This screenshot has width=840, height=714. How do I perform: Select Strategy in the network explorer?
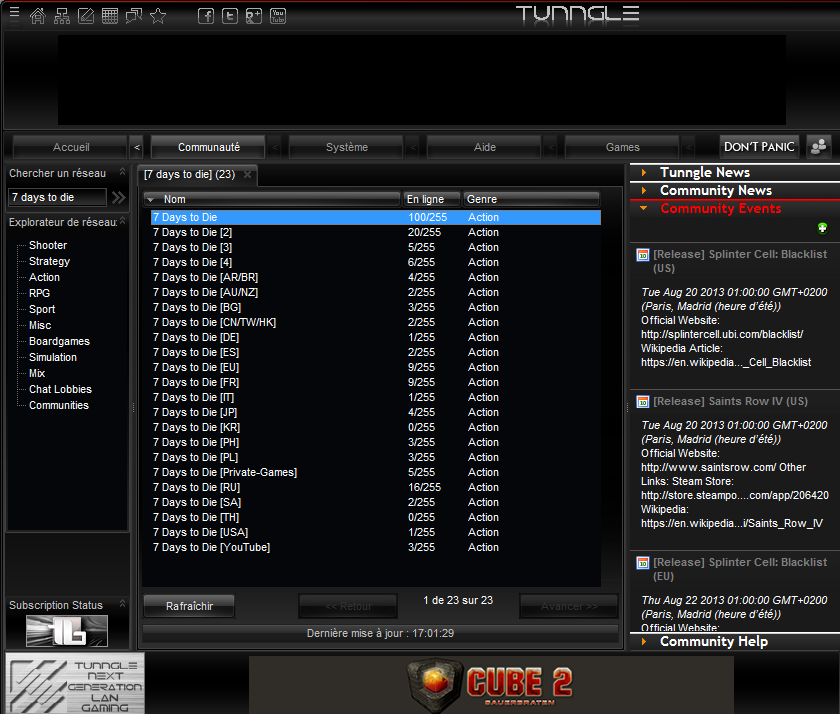click(x=49, y=261)
